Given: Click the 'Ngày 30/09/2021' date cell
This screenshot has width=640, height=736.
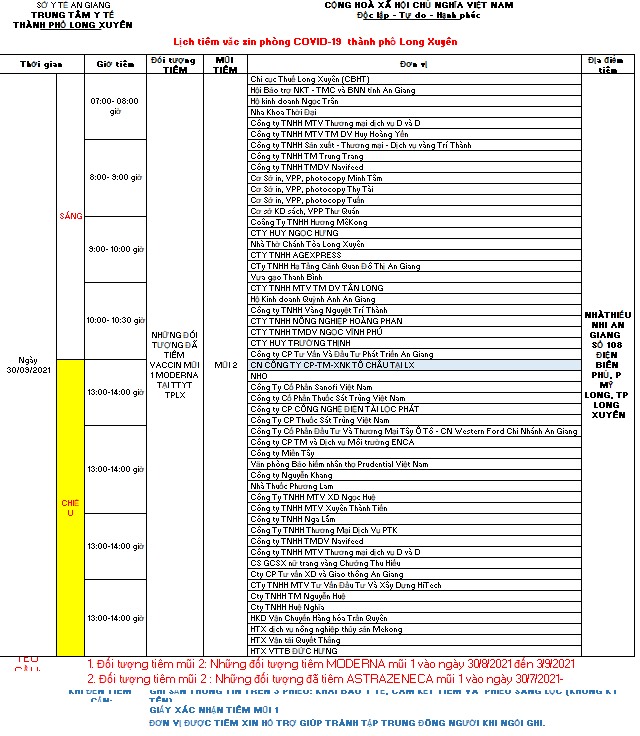Looking at the screenshot, I should pos(29,364).
